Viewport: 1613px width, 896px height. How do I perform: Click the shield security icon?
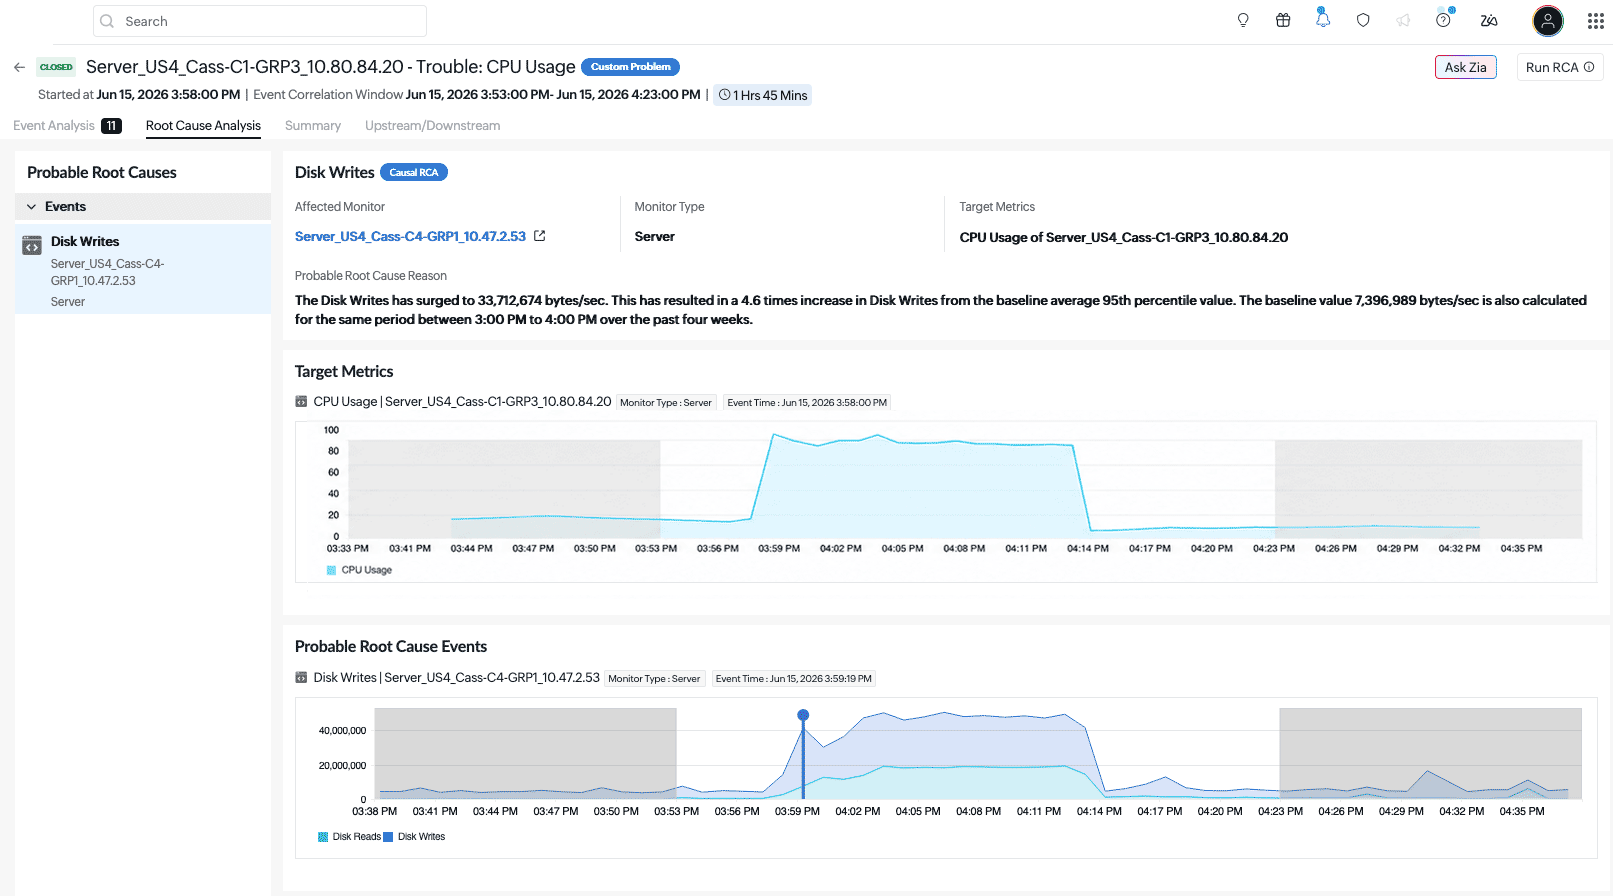(1363, 20)
